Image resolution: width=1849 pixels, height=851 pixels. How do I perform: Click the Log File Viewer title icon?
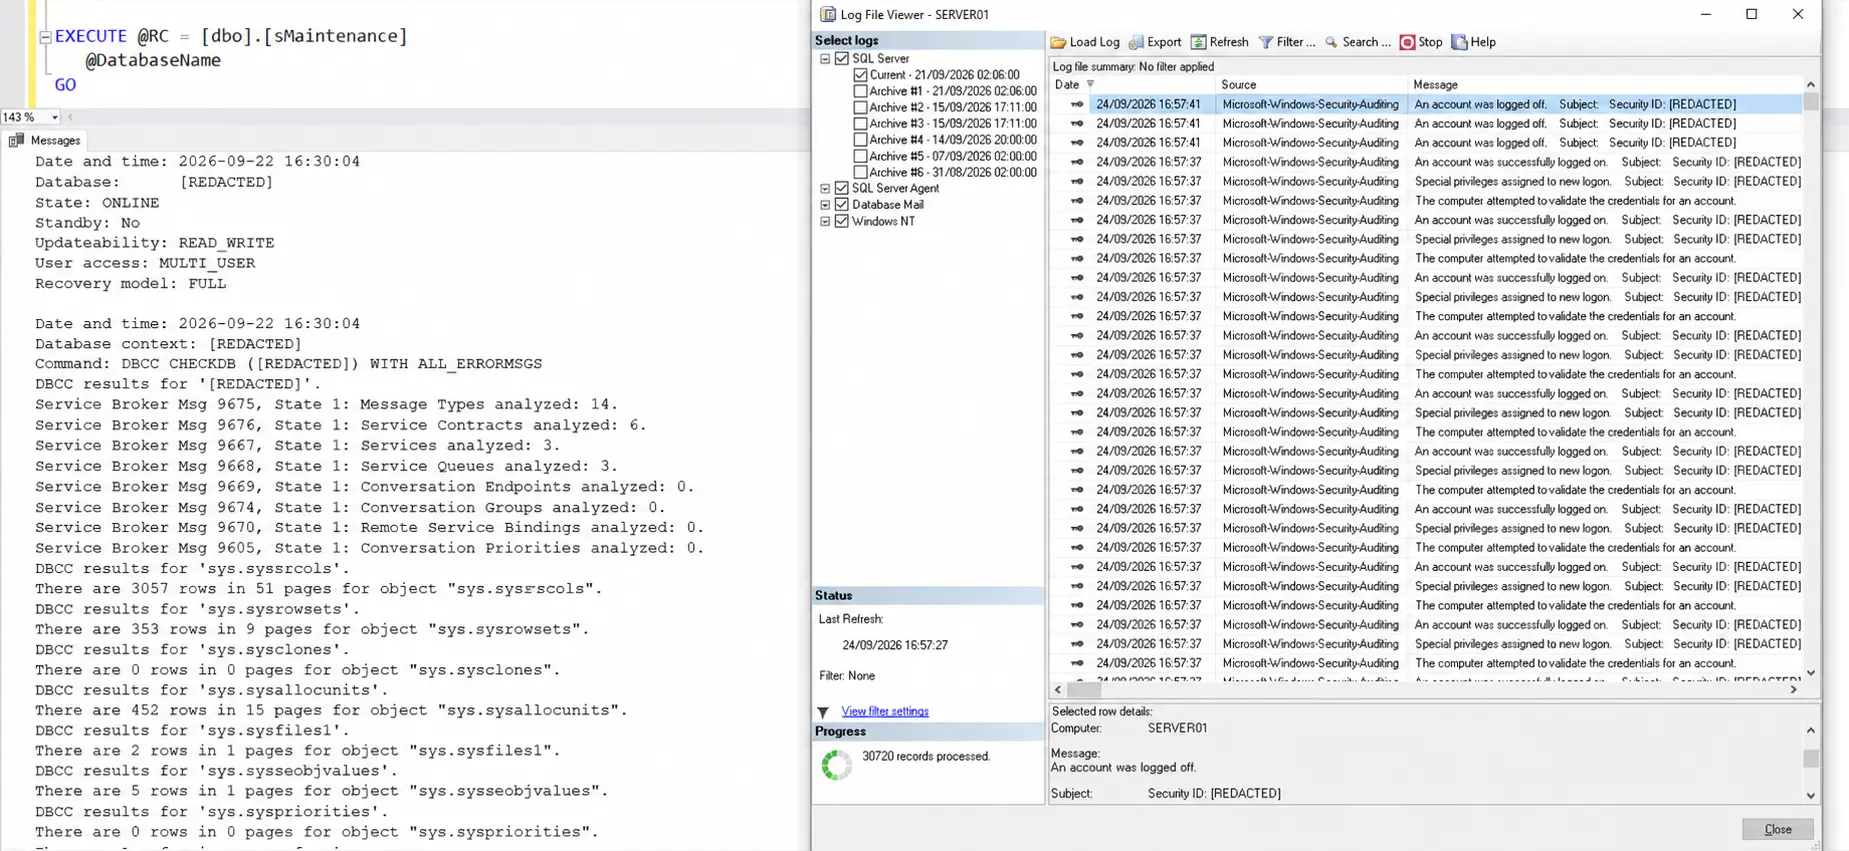[x=828, y=14]
